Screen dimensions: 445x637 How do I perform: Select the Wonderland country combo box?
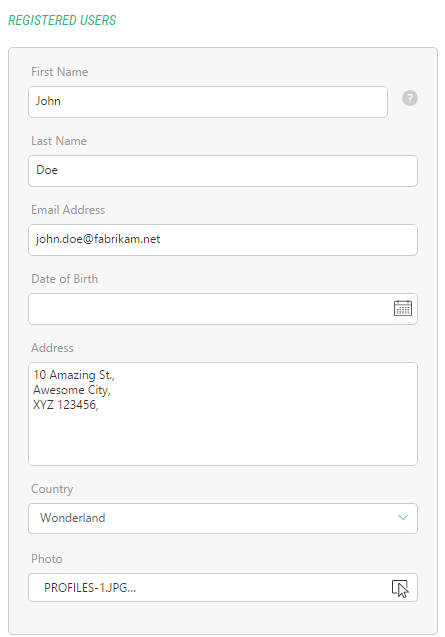pyautogui.click(x=223, y=518)
